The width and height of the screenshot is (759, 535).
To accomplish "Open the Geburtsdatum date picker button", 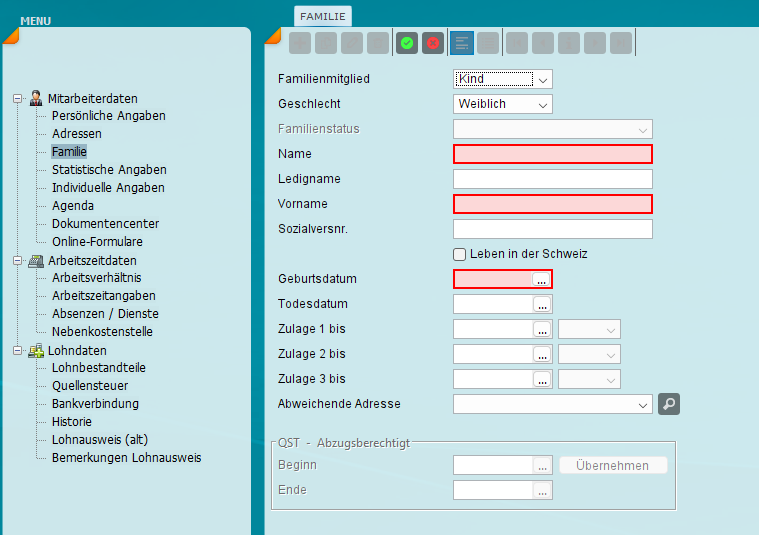I will [541, 279].
